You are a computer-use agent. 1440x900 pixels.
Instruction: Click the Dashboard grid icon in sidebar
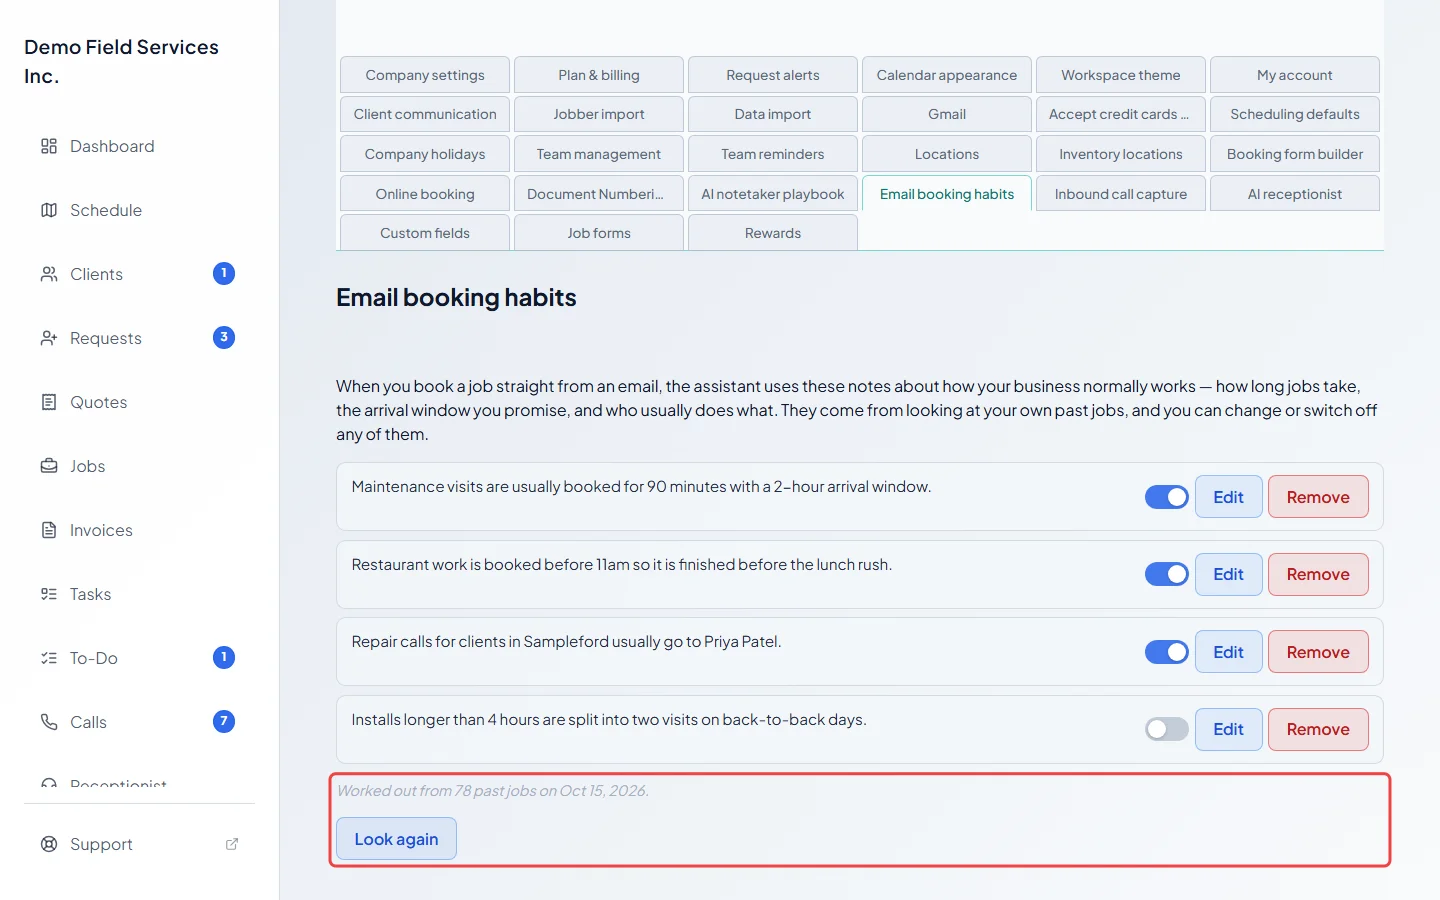click(49, 146)
